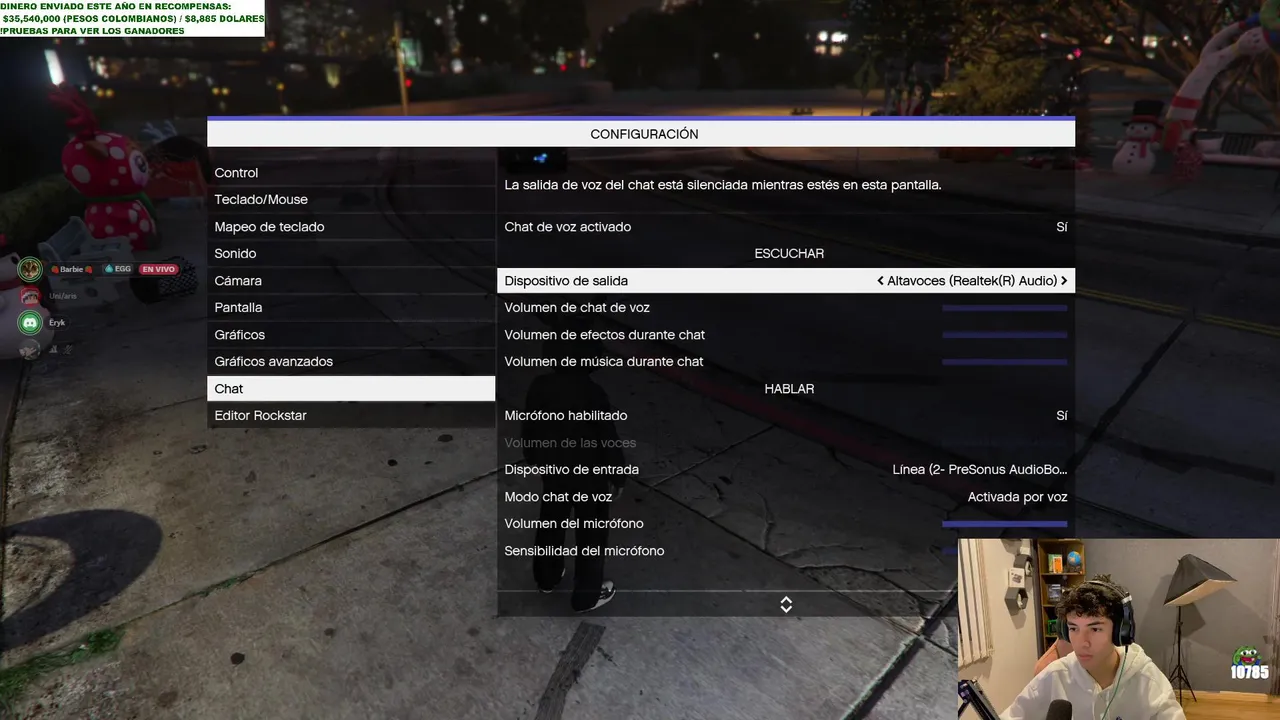This screenshot has height=720, width=1280.
Task: Click the Uni/aris avatar in the Discord overlay
Action: coord(30,296)
